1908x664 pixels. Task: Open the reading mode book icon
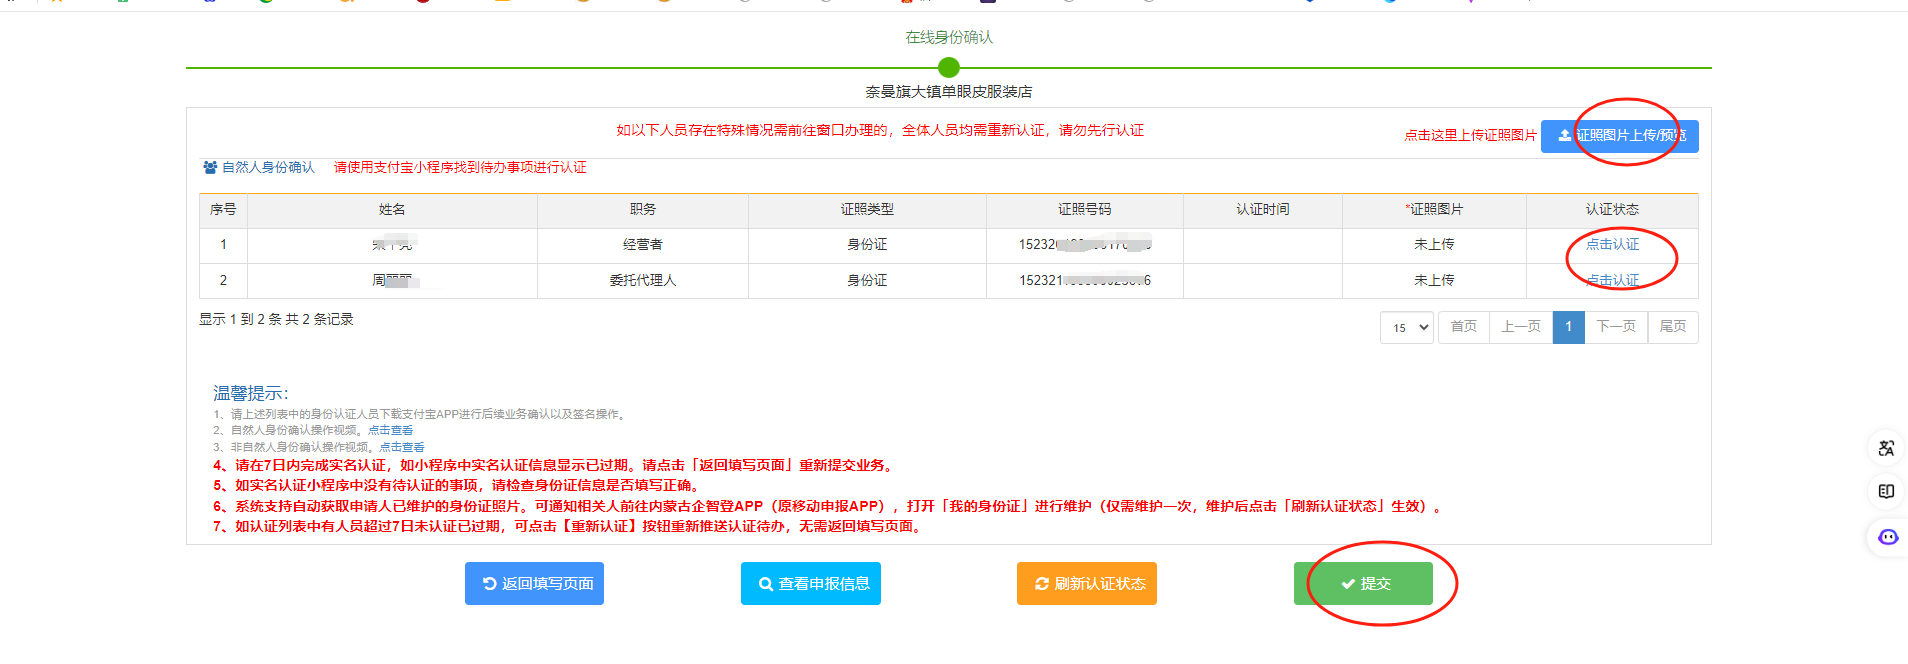(x=1886, y=491)
